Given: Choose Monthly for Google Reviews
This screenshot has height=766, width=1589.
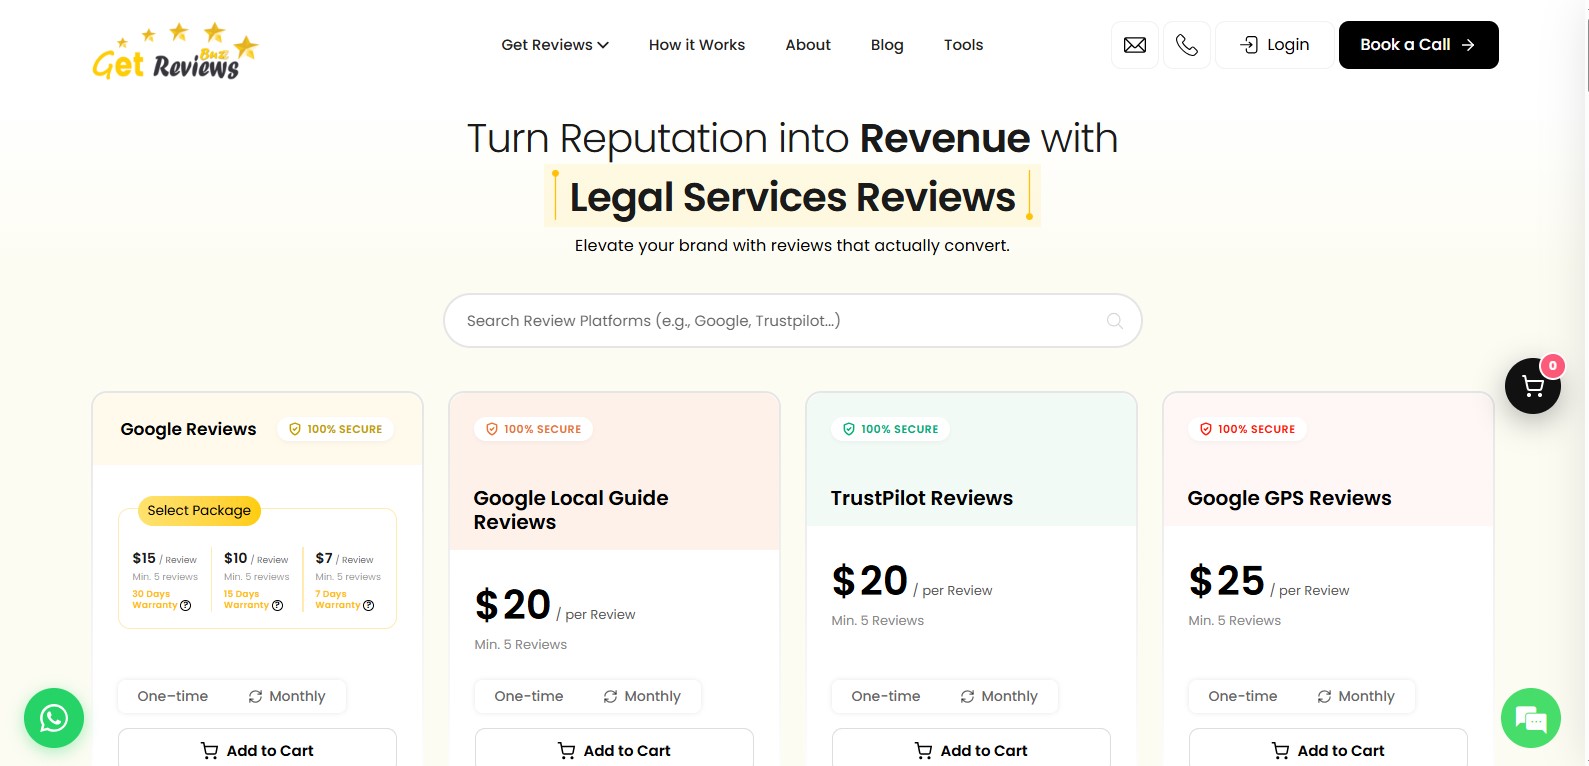Looking at the screenshot, I should (287, 697).
